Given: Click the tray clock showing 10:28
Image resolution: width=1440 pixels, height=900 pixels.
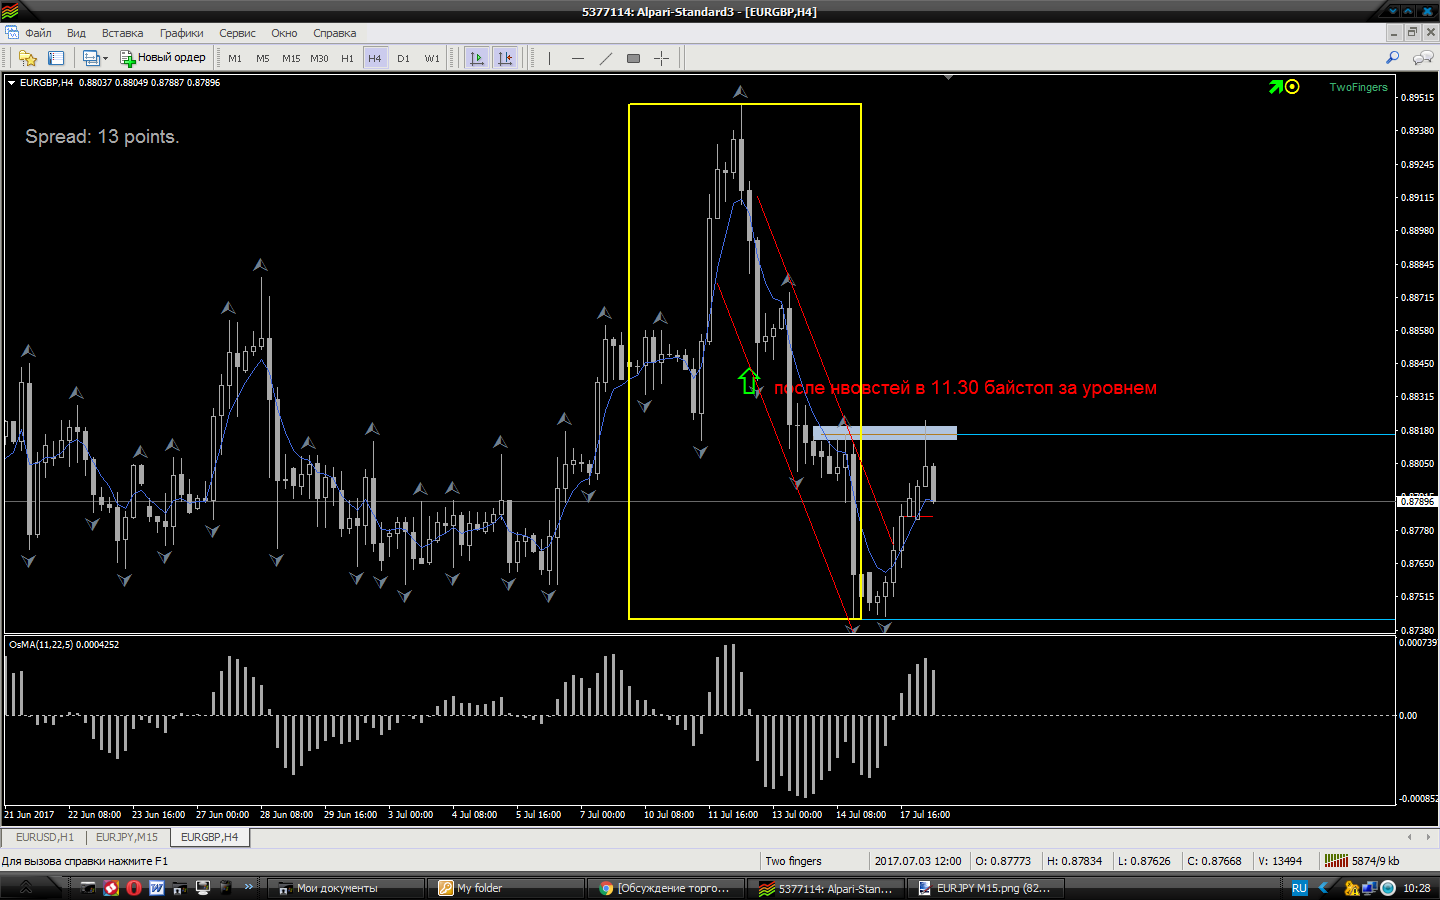Looking at the screenshot, I should click(1416, 888).
